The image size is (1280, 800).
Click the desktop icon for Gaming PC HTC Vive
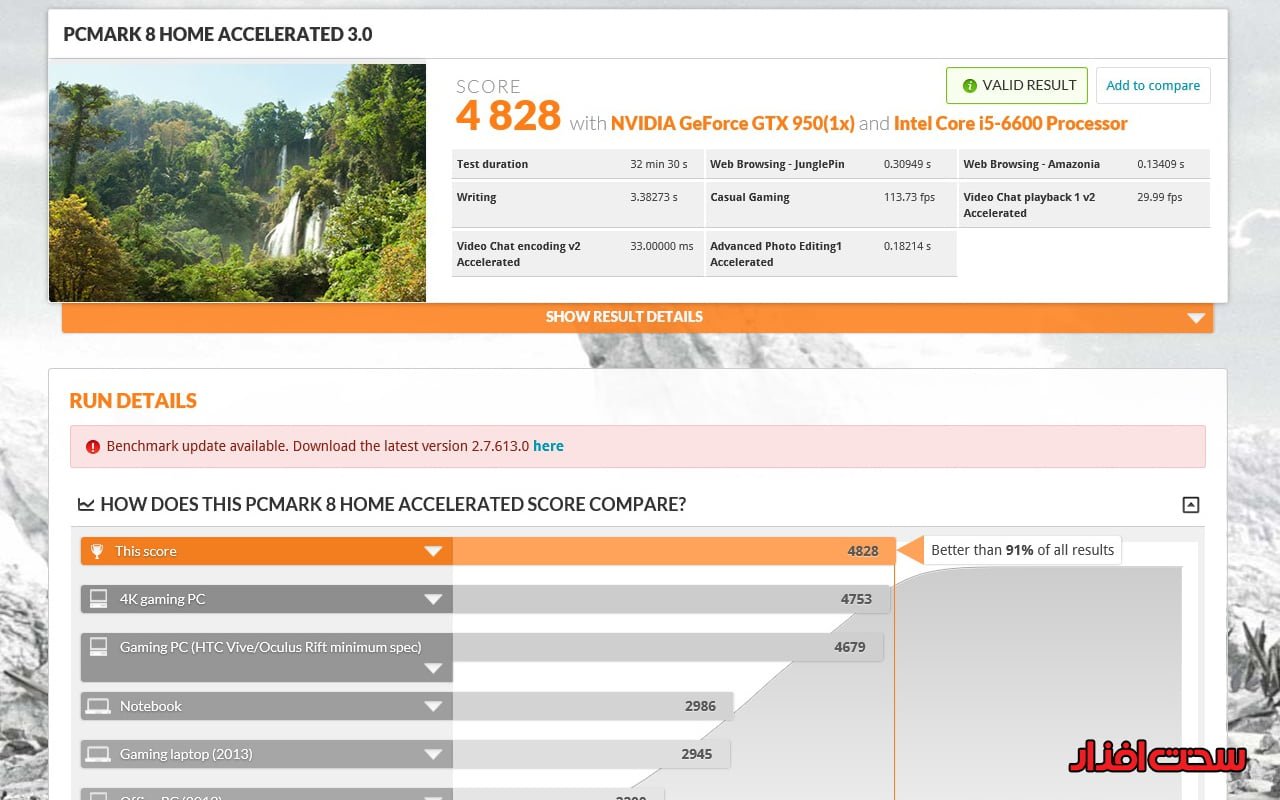pyautogui.click(x=98, y=647)
